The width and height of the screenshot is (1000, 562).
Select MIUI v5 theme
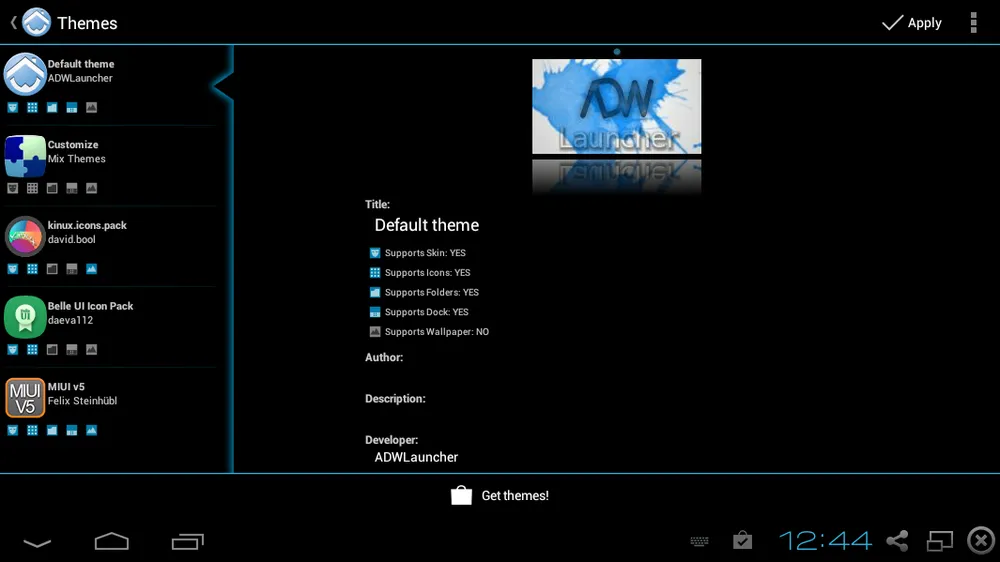[108, 408]
